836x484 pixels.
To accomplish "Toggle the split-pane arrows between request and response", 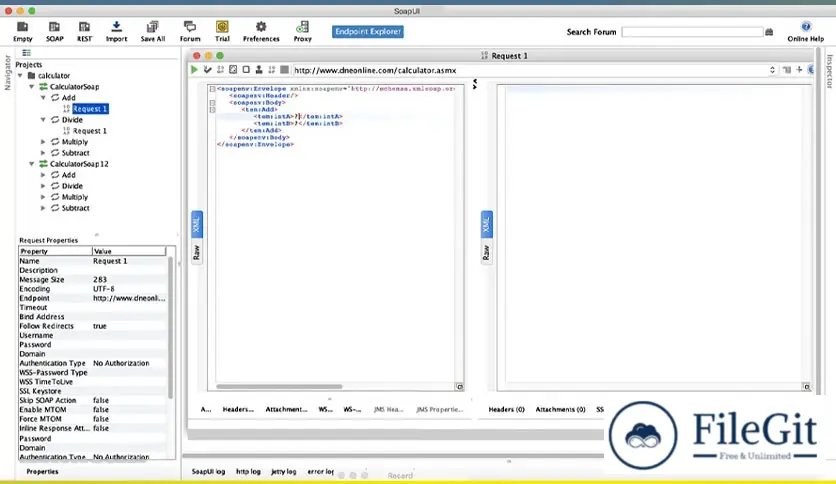I will pos(475,84).
